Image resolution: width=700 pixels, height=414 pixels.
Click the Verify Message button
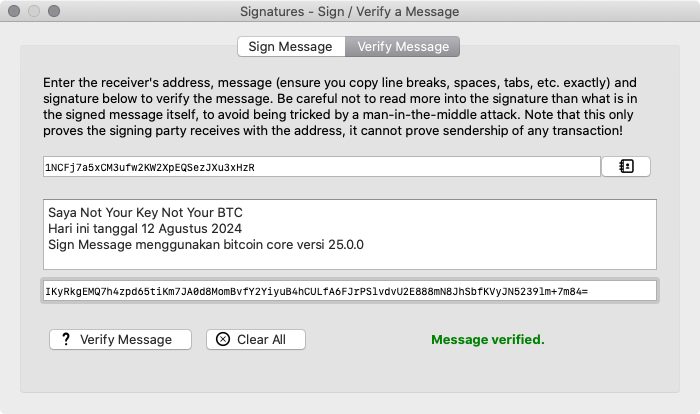coord(121,339)
